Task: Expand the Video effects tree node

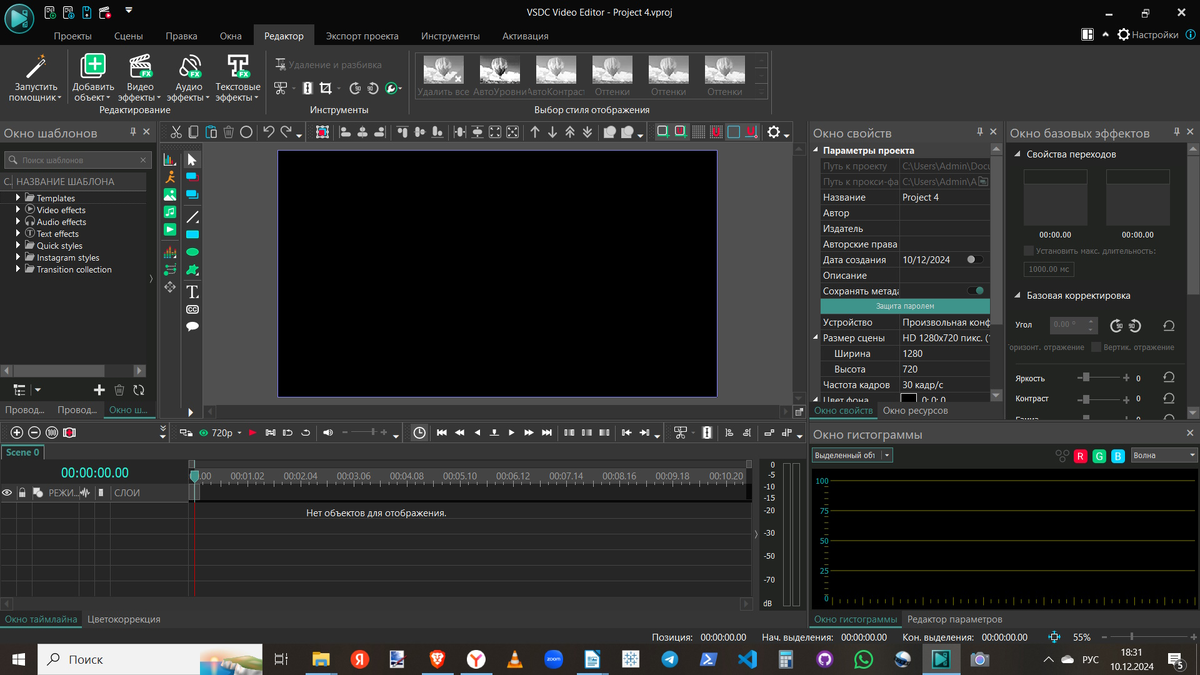Action: (18, 210)
